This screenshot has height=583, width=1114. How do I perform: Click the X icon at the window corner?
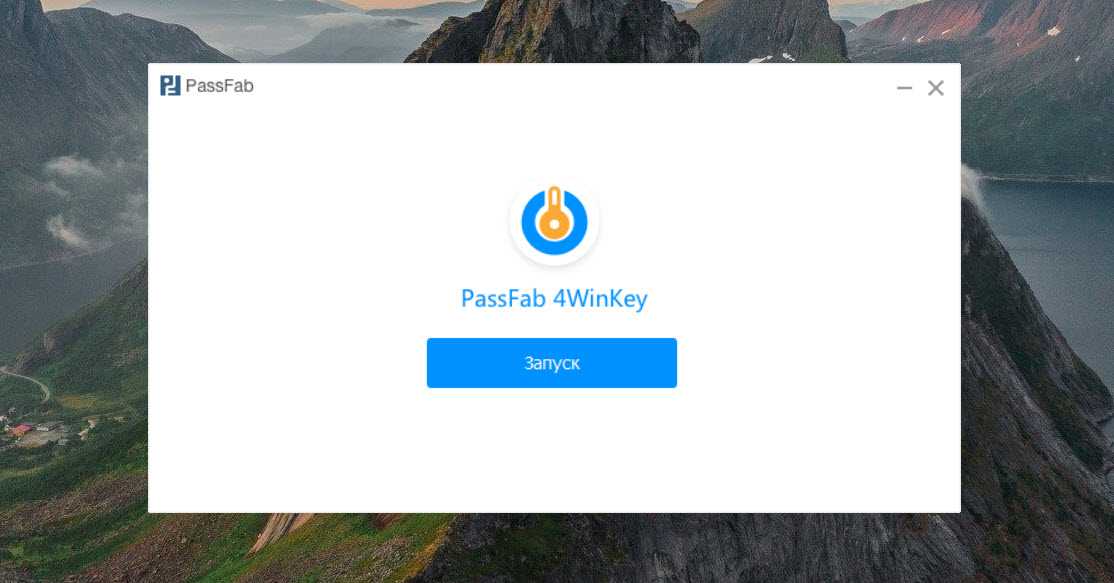pyautogui.click(x=936, y=88)
